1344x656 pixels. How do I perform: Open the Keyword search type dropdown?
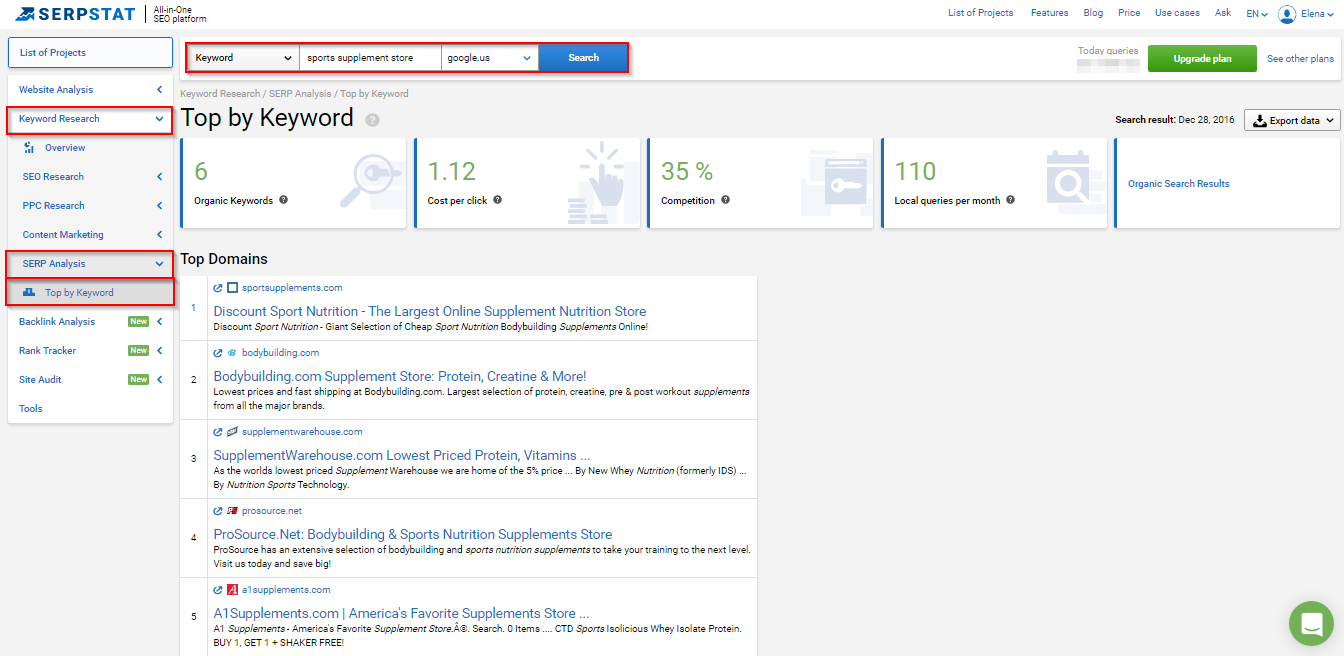(244, 58)
